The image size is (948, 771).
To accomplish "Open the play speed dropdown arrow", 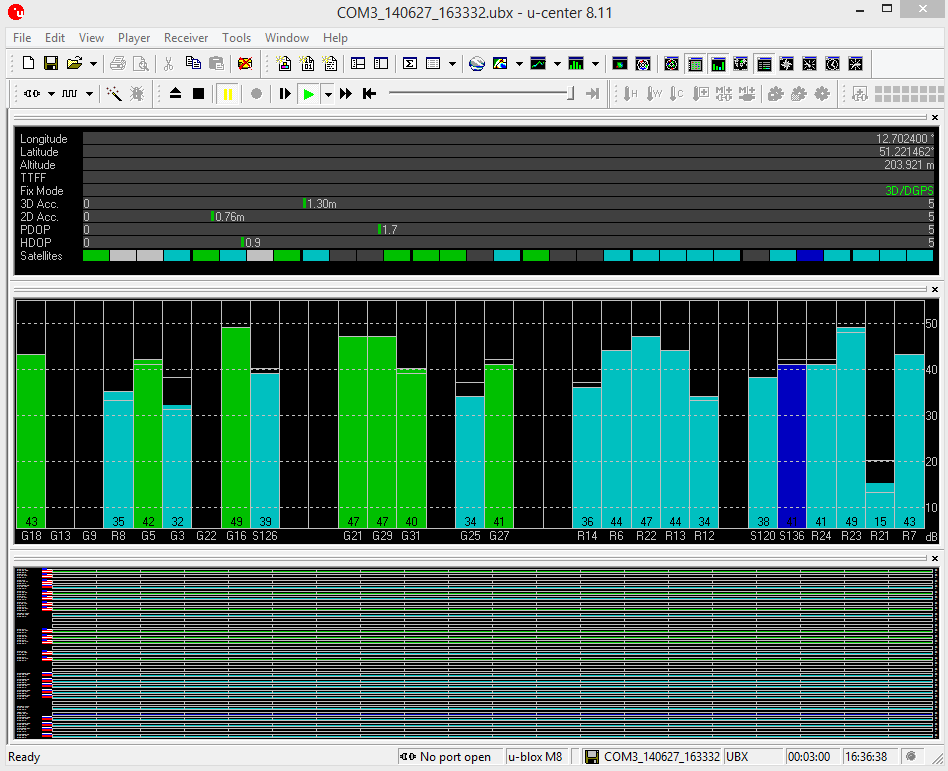I will 327,94.
